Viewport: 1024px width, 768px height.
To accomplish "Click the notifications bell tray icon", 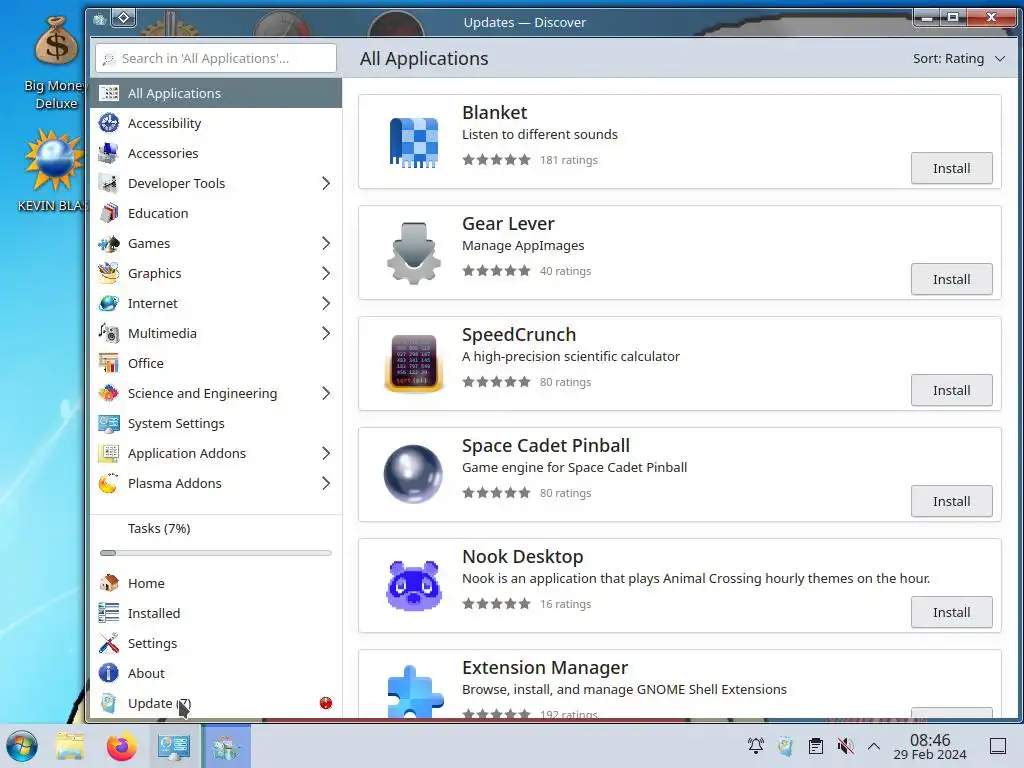I will [756, 746].
